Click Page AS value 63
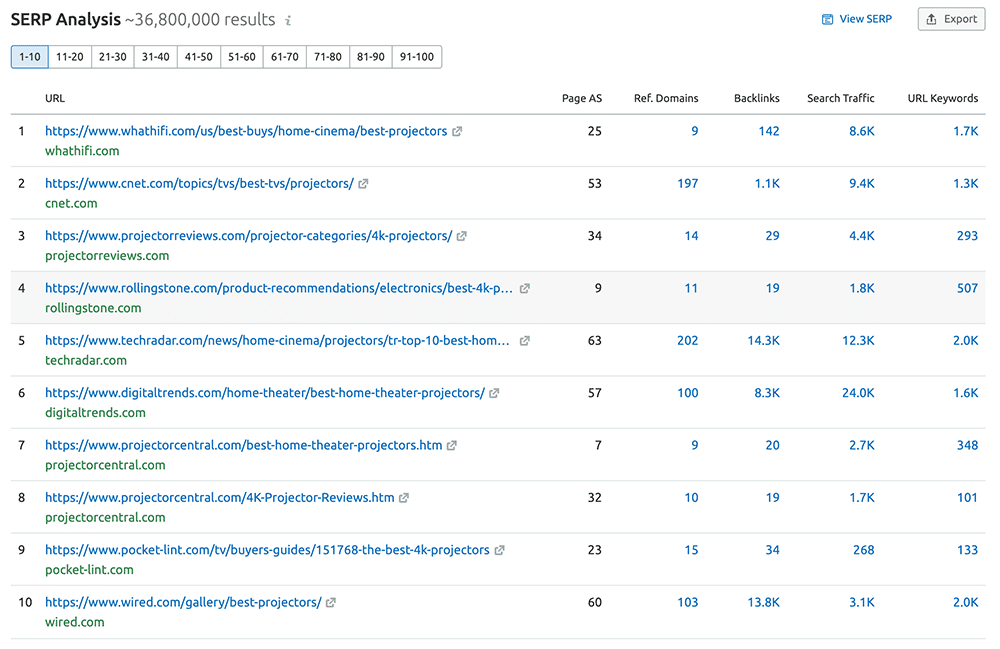Image resolution: width=1000 pixels, height=649 pixels. [x=594, y=340]
